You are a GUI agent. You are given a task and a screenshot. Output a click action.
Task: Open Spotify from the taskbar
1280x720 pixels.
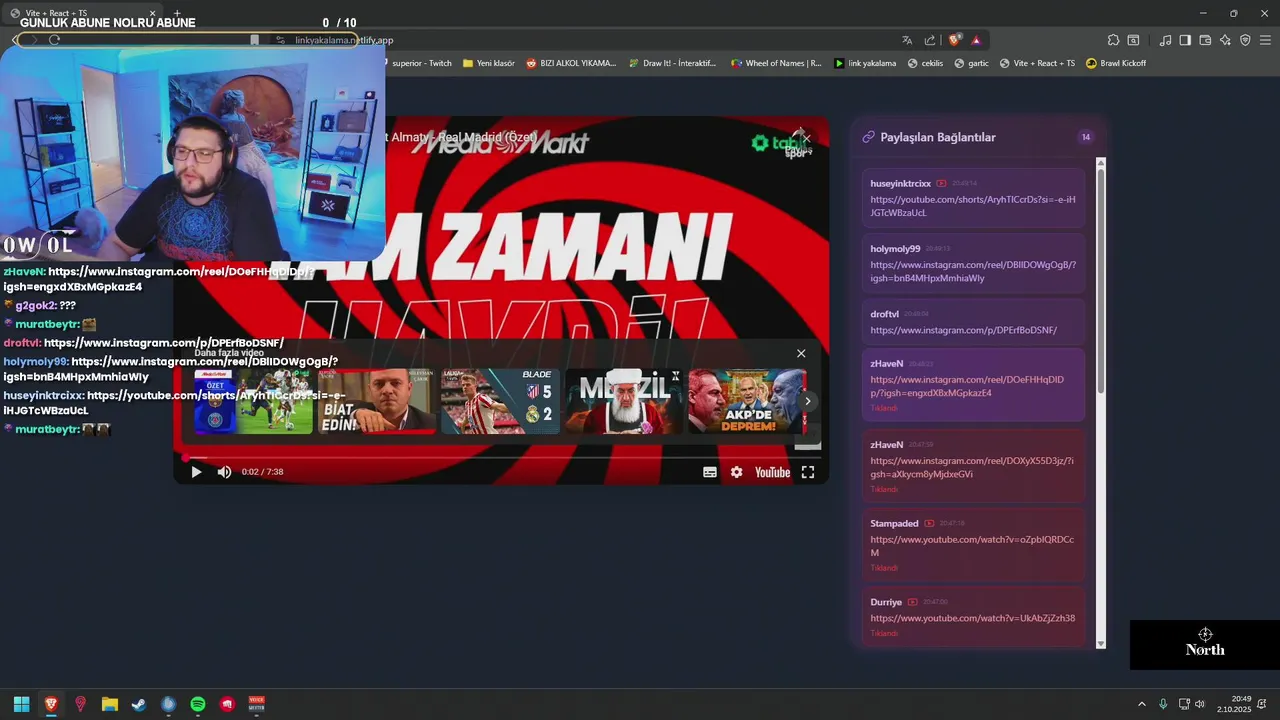198,704
